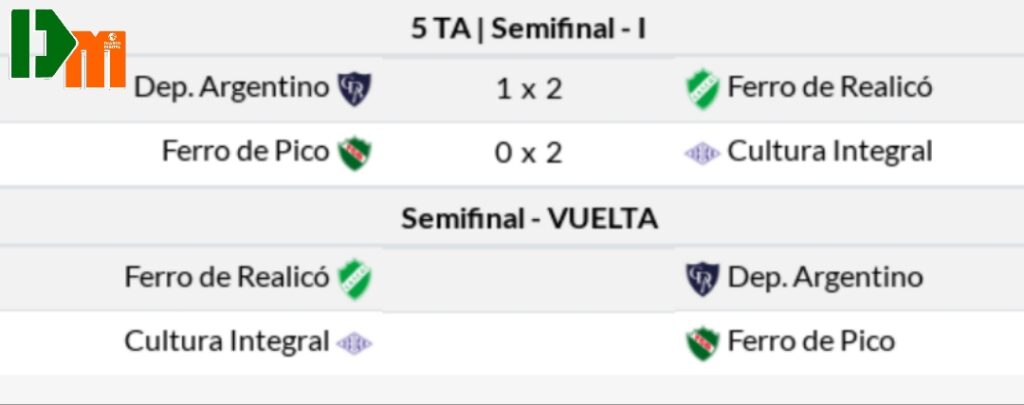Click the "5 TA | Semifinal - I" header

pos(529,29)
